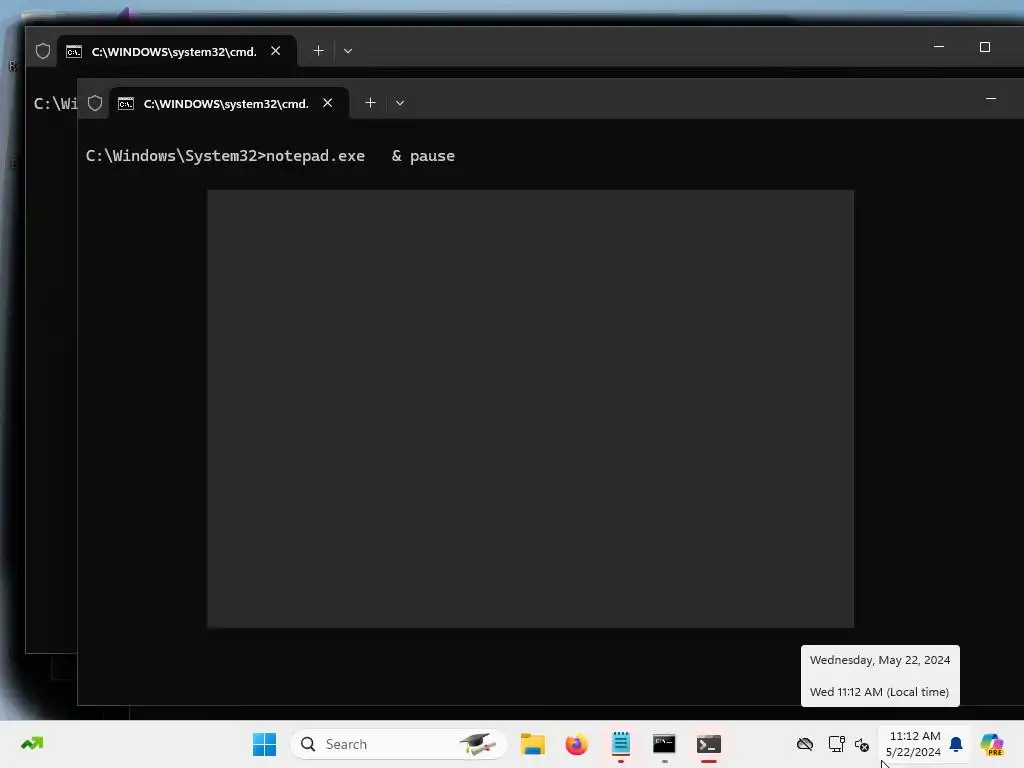Maximize the back terminal window
1024x768 pixels.
click(985, 47)
